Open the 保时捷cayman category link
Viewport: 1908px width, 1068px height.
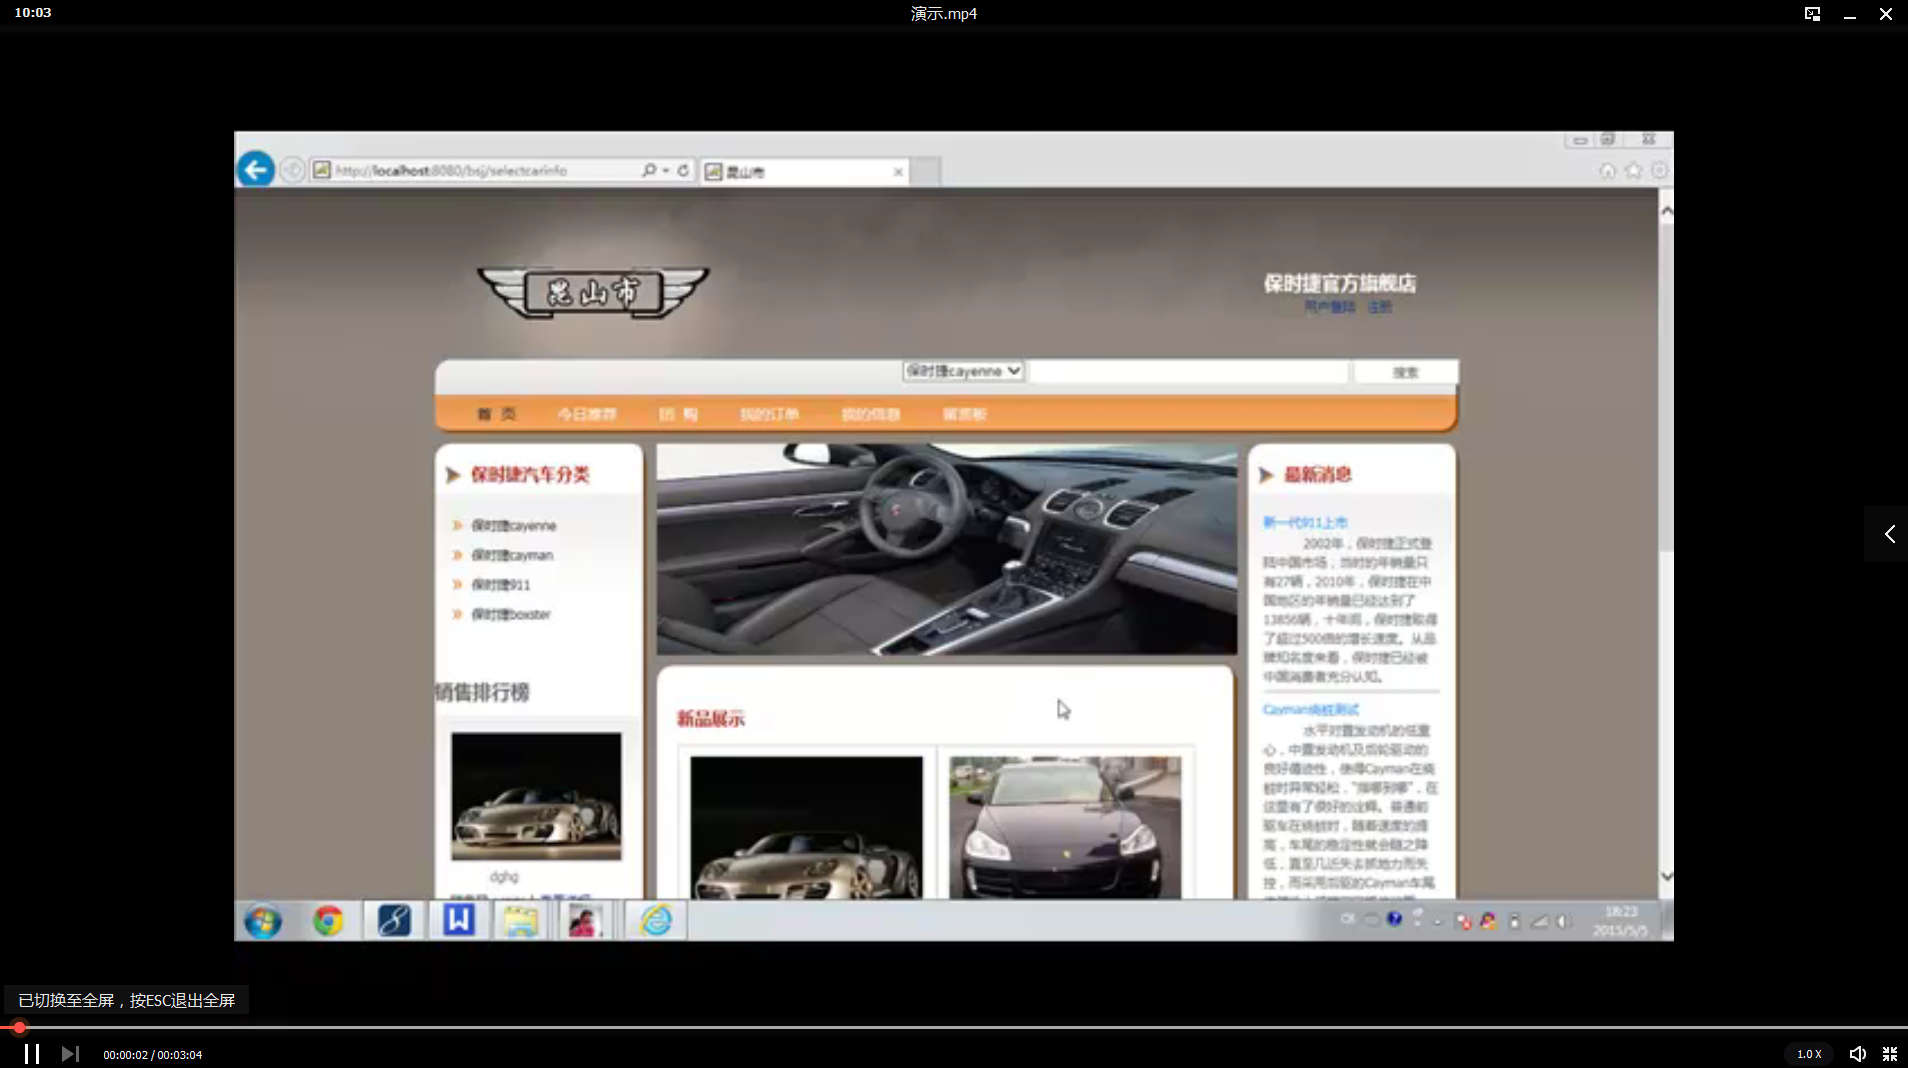(511, 555)
